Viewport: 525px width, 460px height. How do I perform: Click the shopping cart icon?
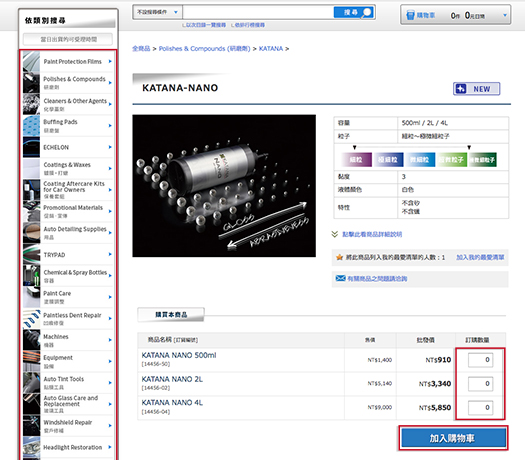(410, 15)
